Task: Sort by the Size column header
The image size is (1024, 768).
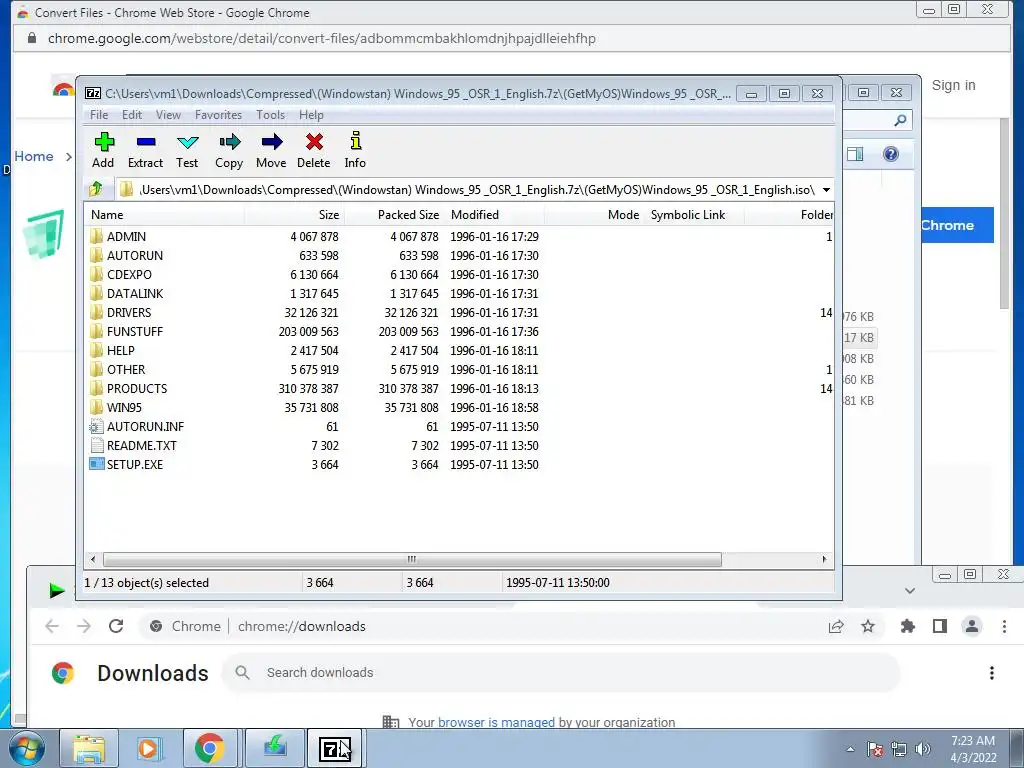Action: 295,215
